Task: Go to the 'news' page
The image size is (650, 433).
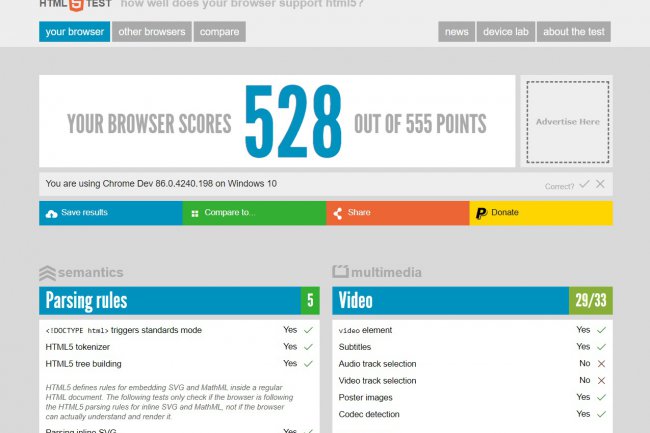Action: tap(456, 32)
